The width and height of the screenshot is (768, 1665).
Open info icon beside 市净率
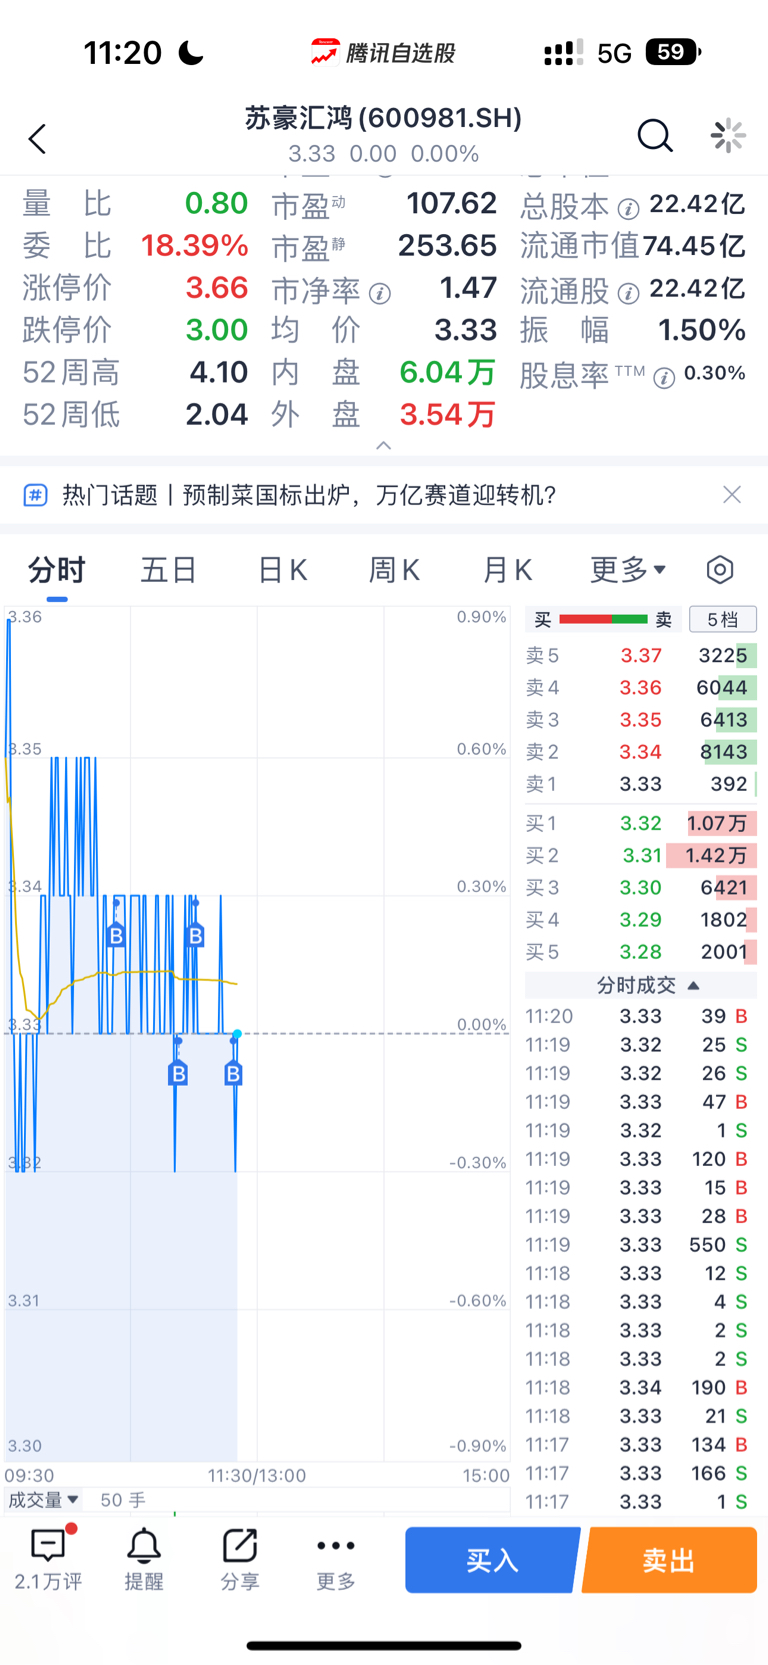[x=379, y=293]
